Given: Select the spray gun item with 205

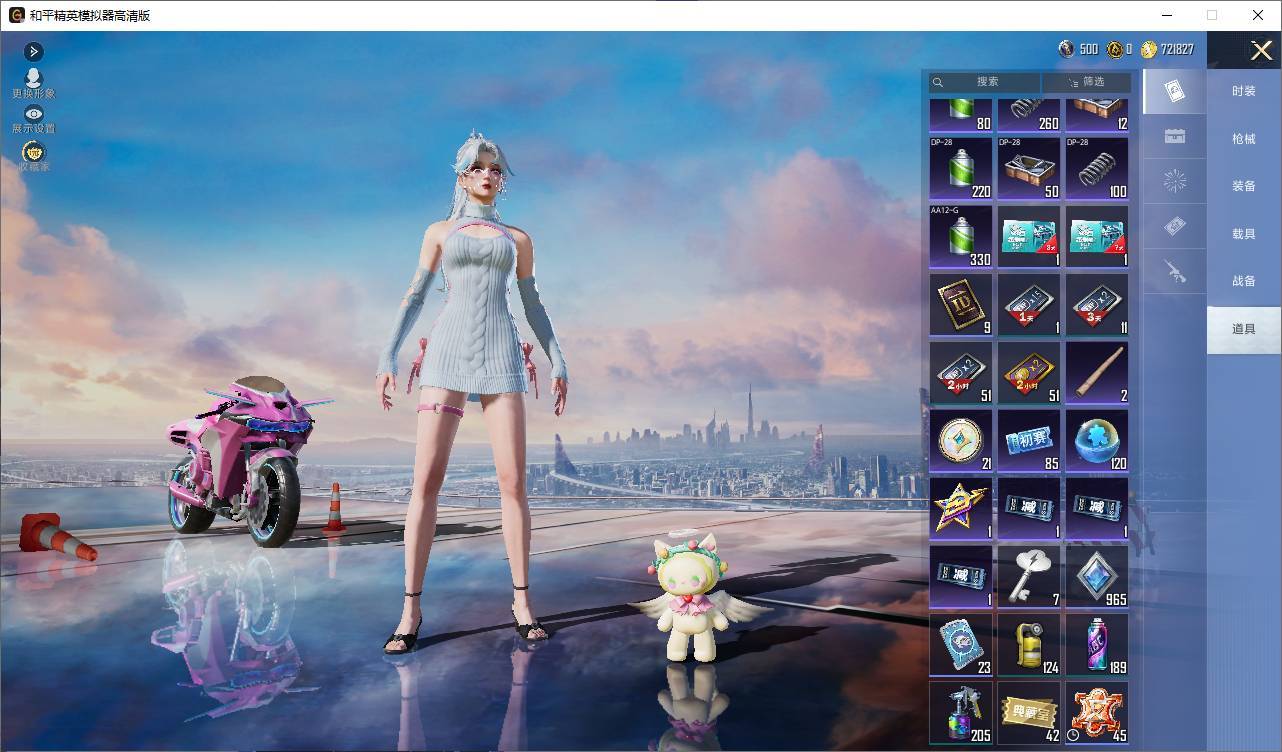Looking at the screenshot, I should tap(961, 712).
